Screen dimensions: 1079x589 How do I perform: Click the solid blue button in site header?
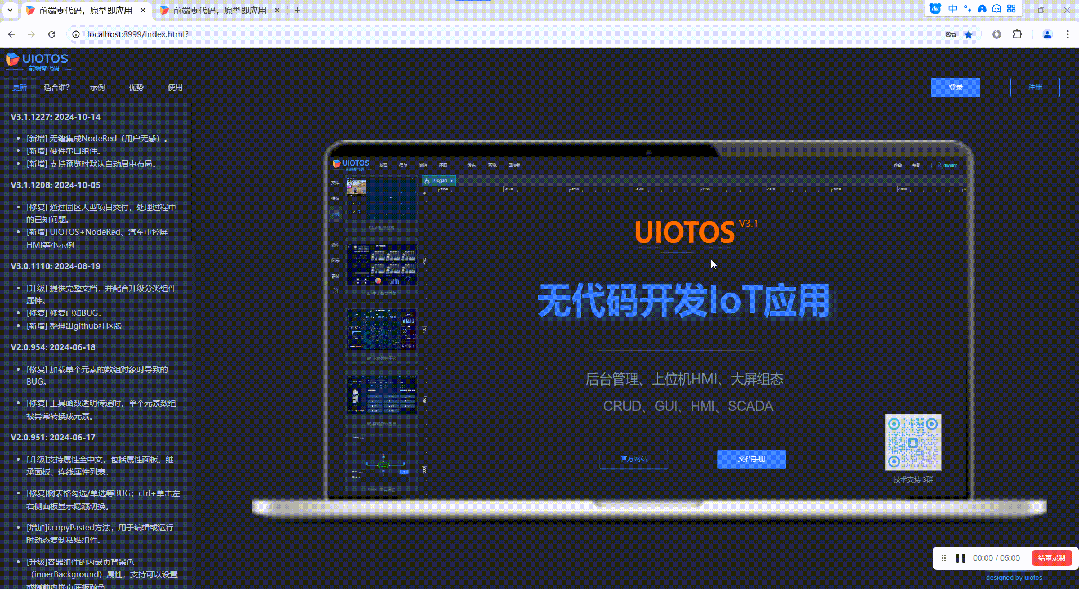[x=955, y=87]
